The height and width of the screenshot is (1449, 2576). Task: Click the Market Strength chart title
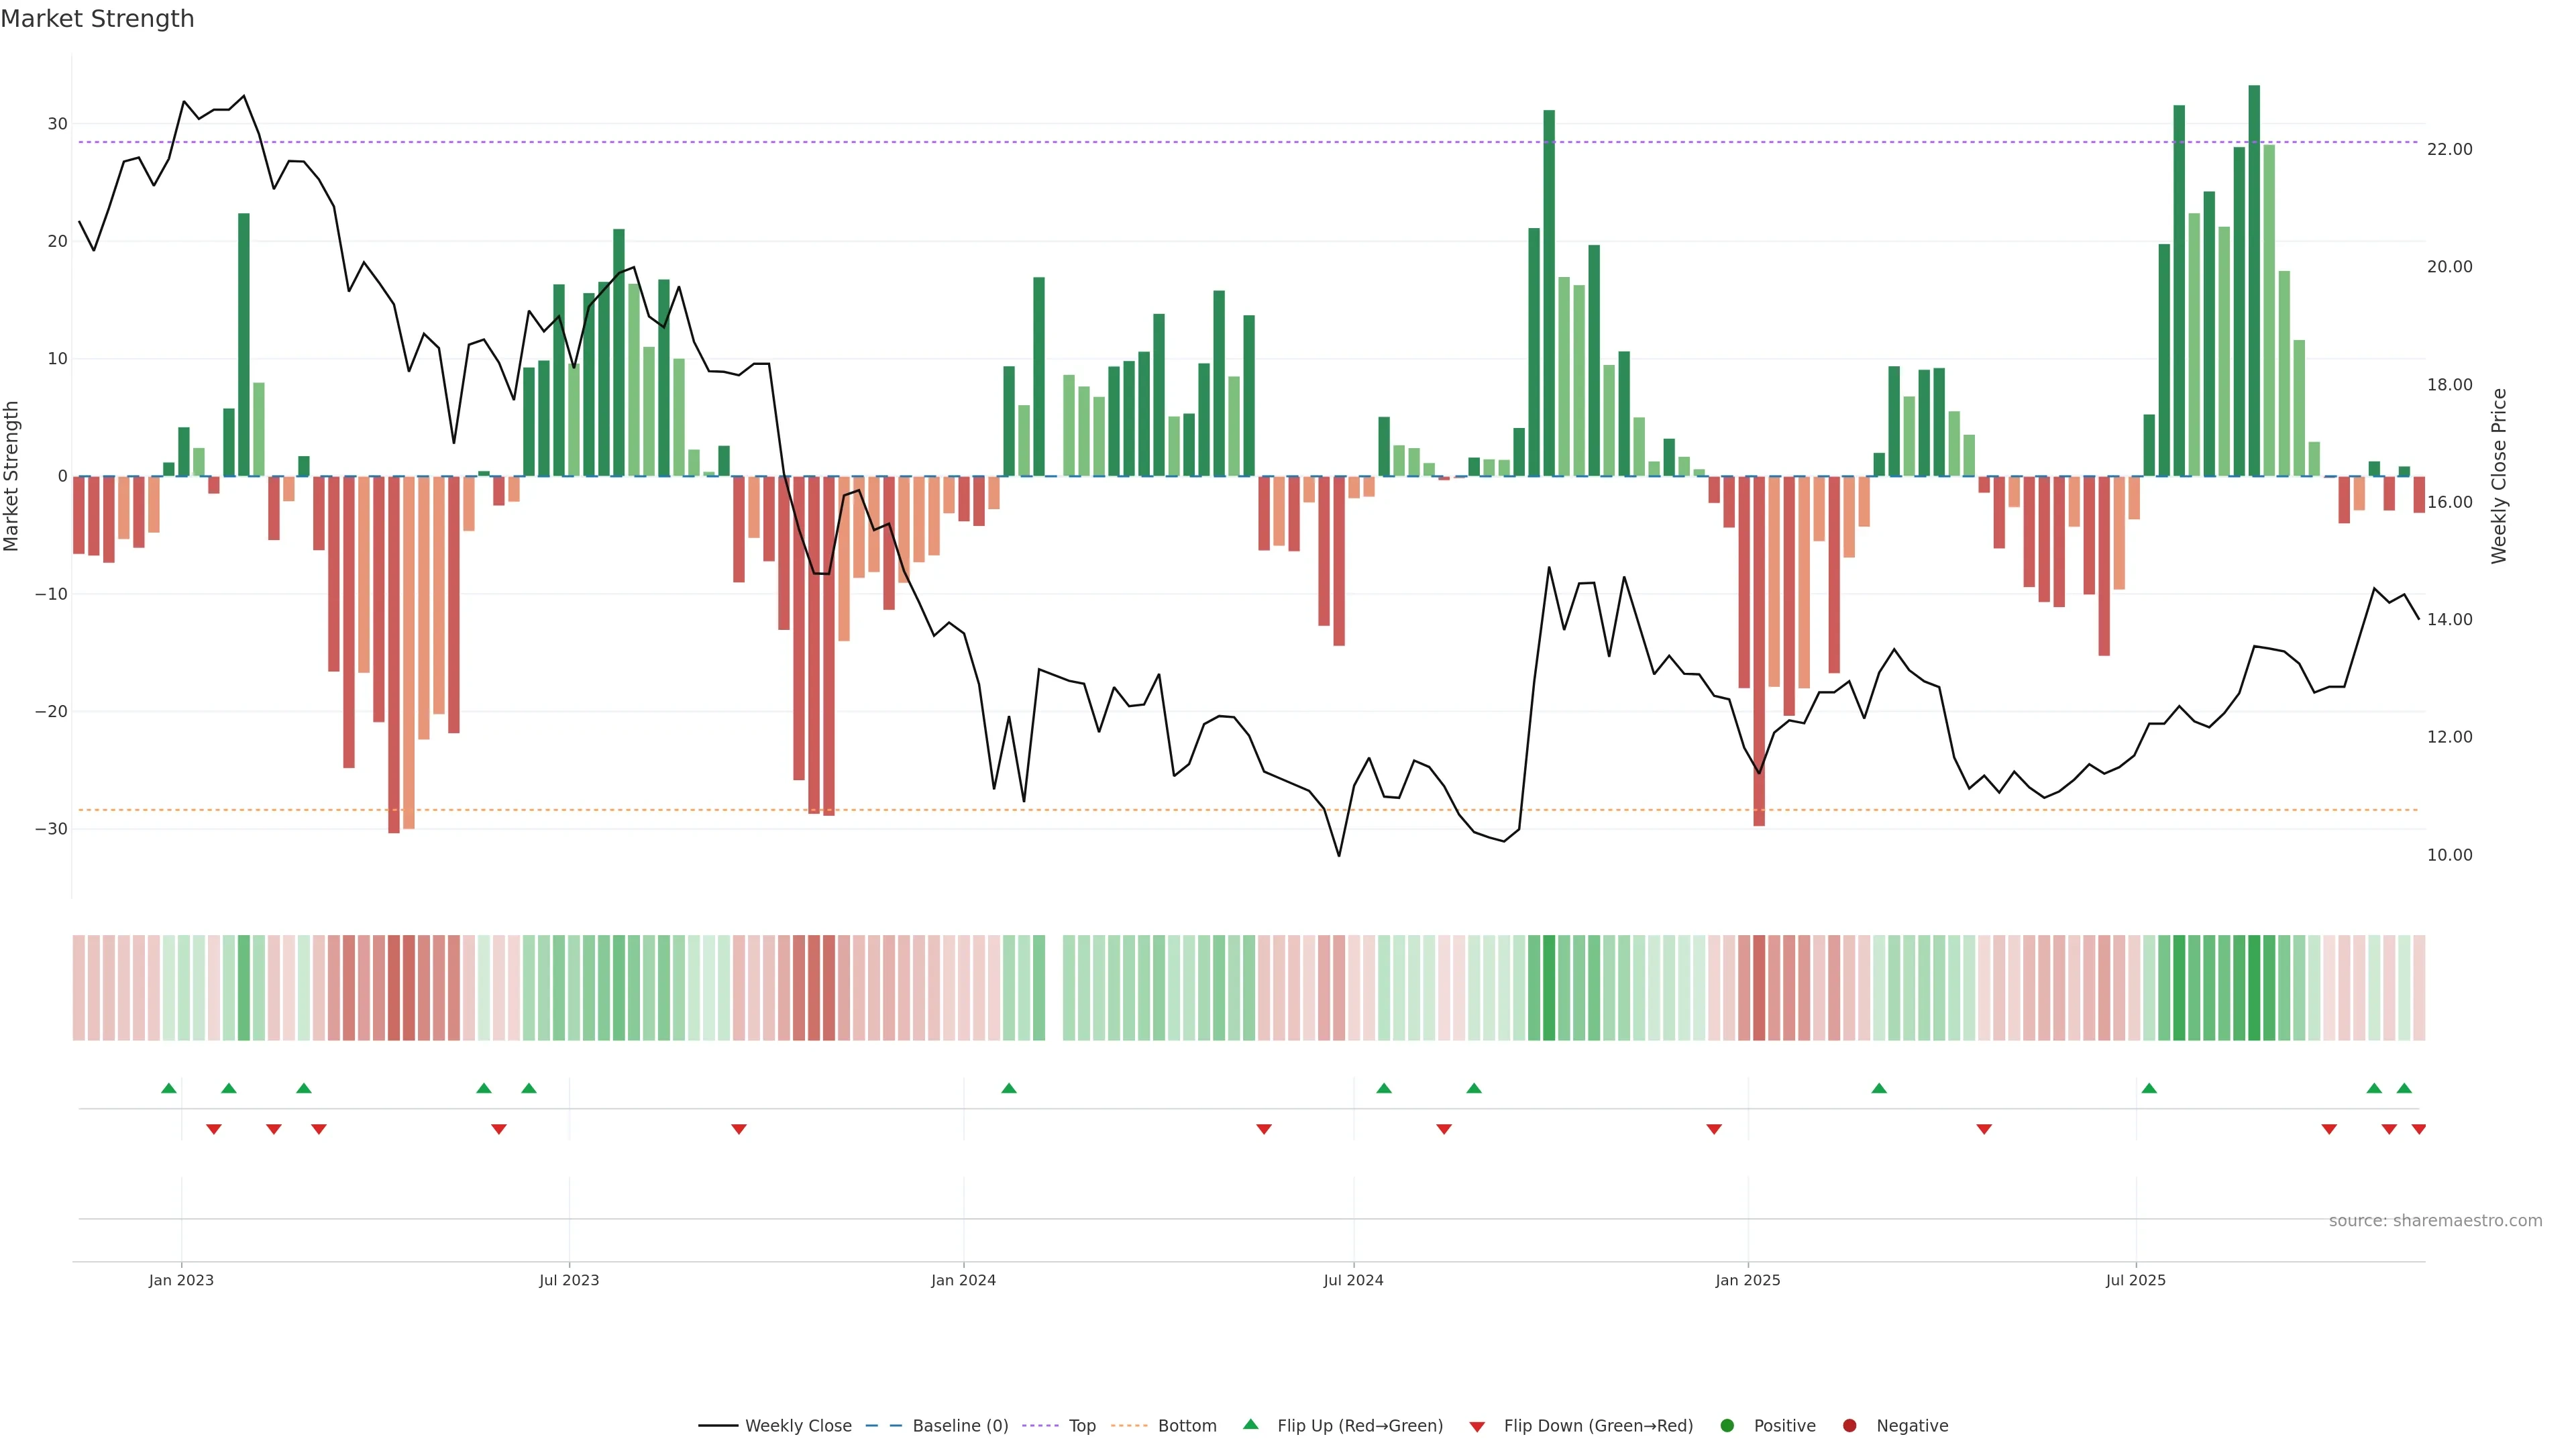pyautogui.click(x=97, y=19)
